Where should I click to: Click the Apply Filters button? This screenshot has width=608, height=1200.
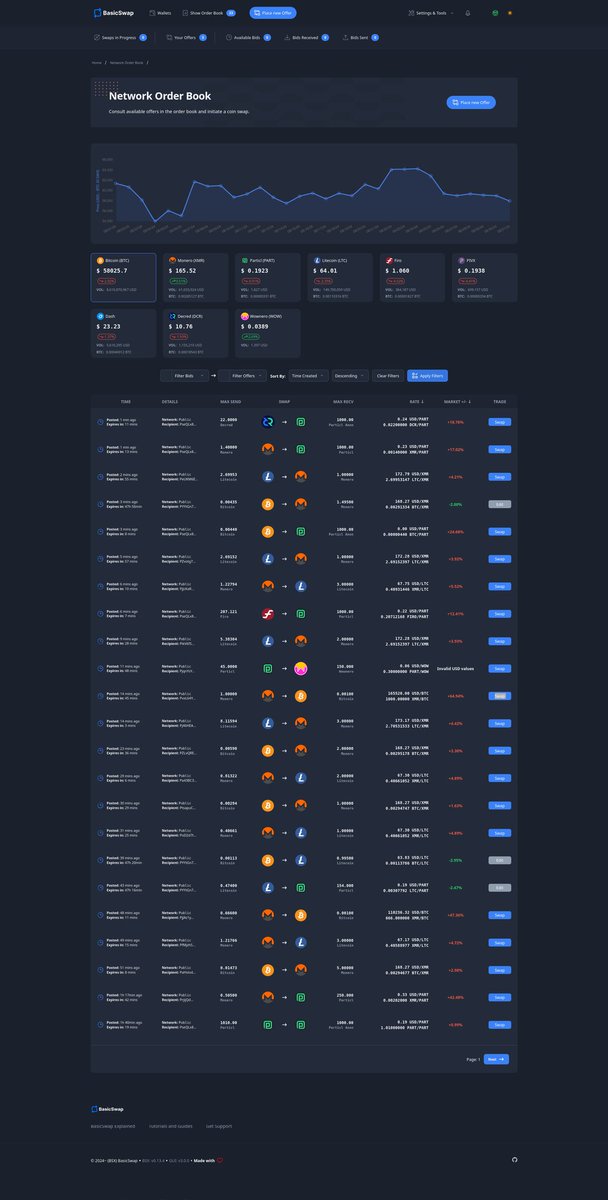pyautogui.click(x=427, y=376)
